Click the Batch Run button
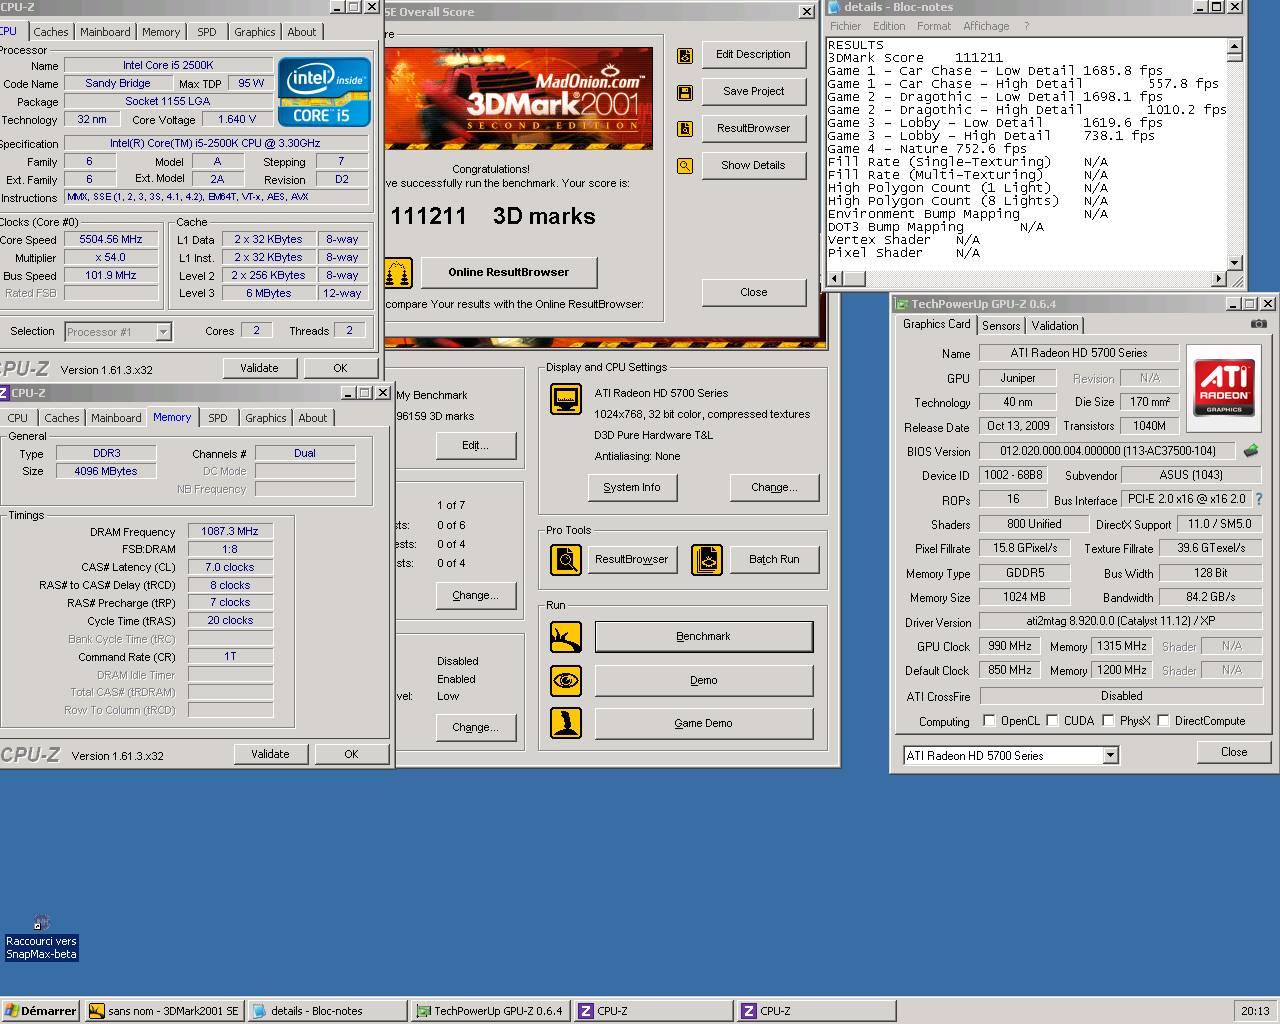This screenshot has width=1280, height=1024. 774,559
